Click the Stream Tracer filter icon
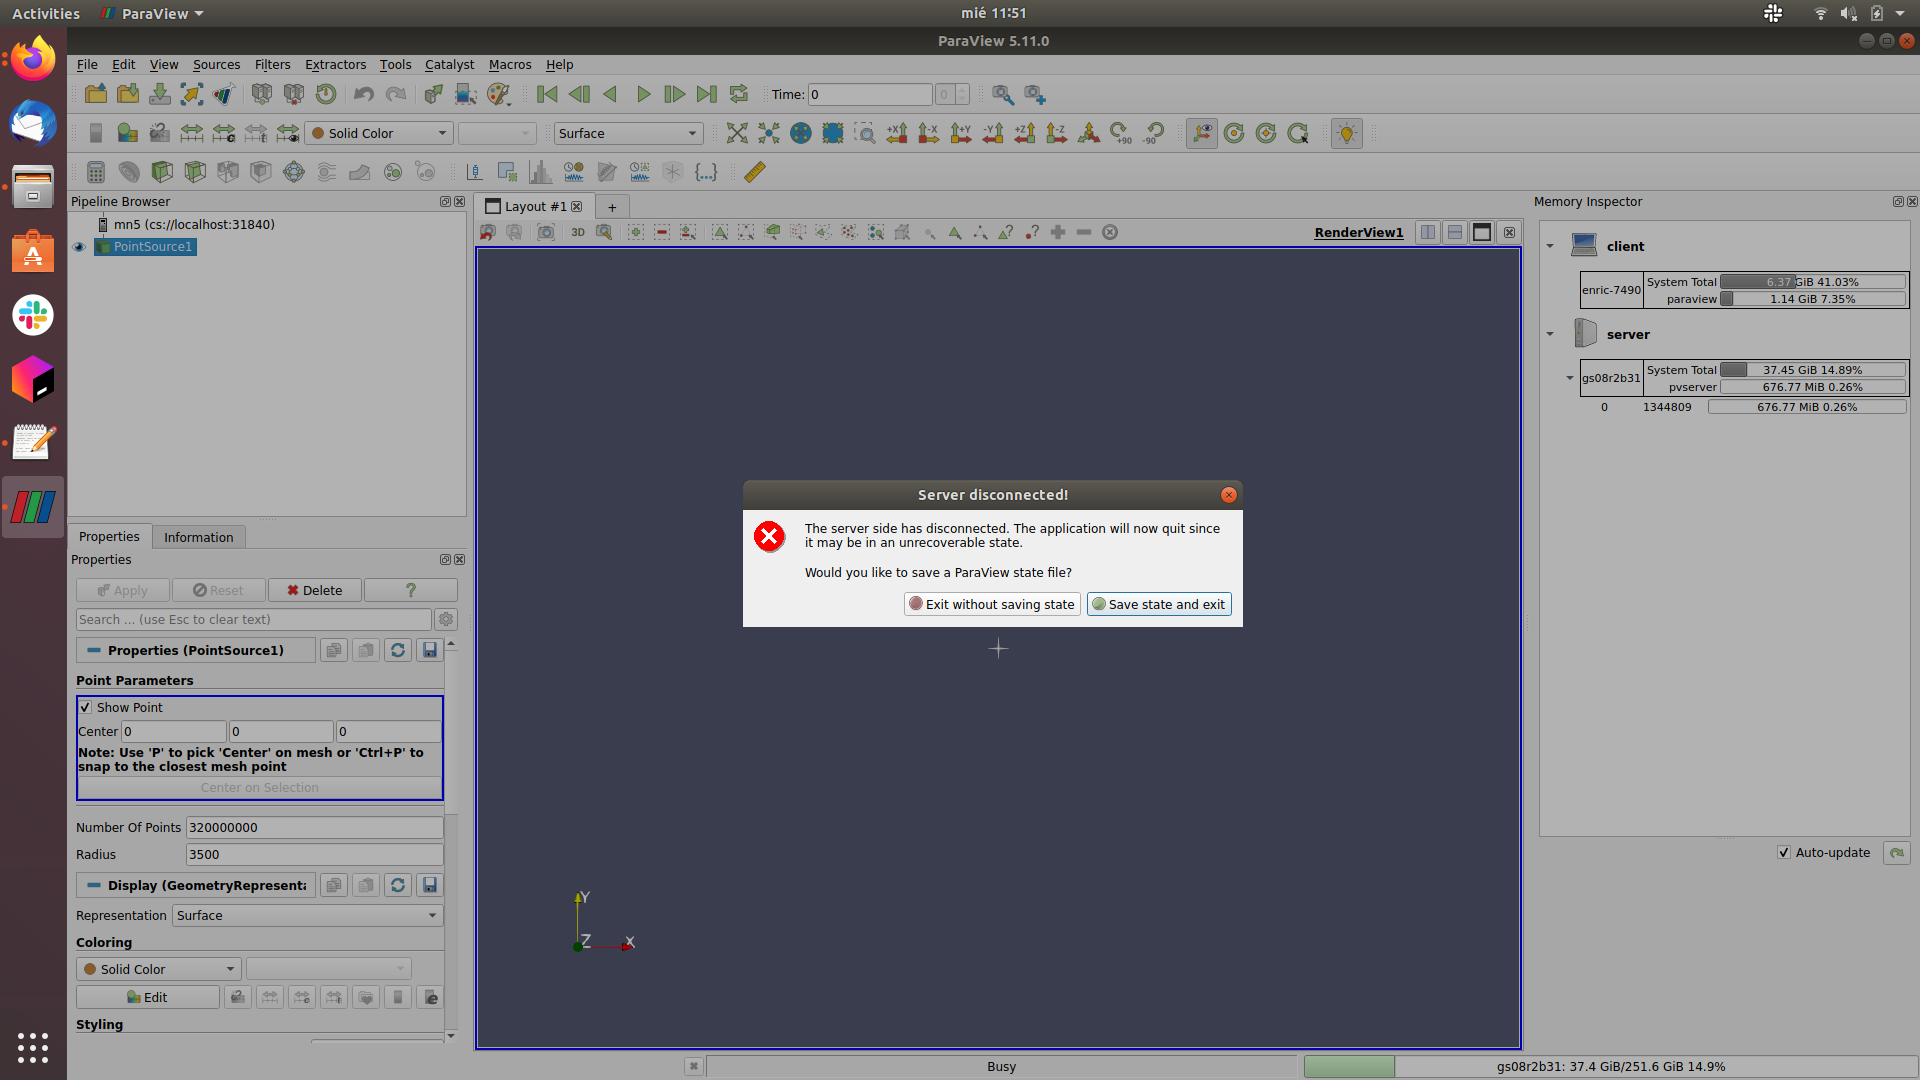Screen dimensions: 1920x1080 click(327, 172)
